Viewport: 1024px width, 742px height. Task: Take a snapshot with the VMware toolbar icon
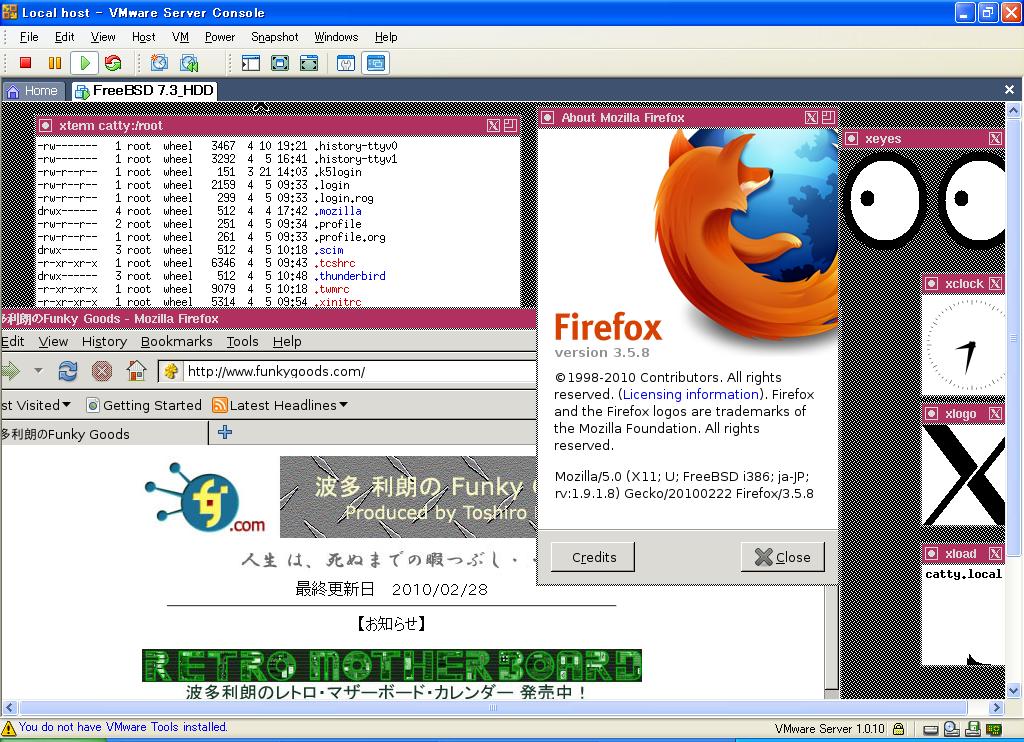(x=159, y=63)
